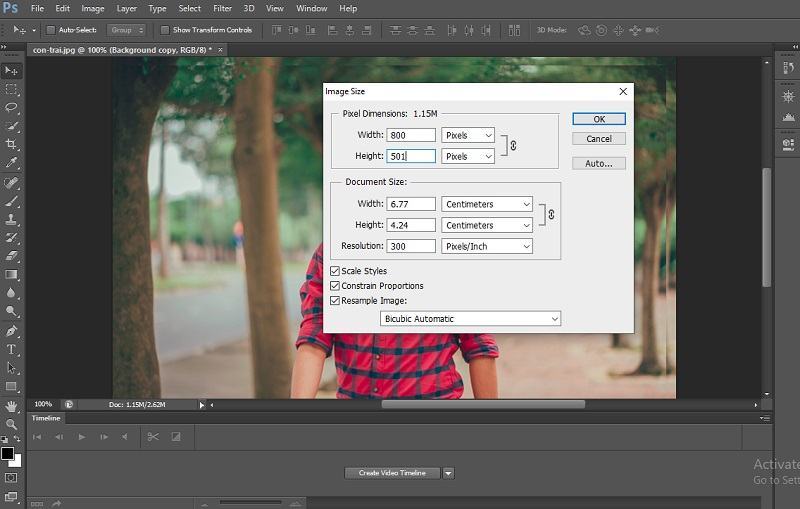Open the Group dropdown in options bar
The height and width of the screenshot is (509, 800).
[x=126, y=30]
